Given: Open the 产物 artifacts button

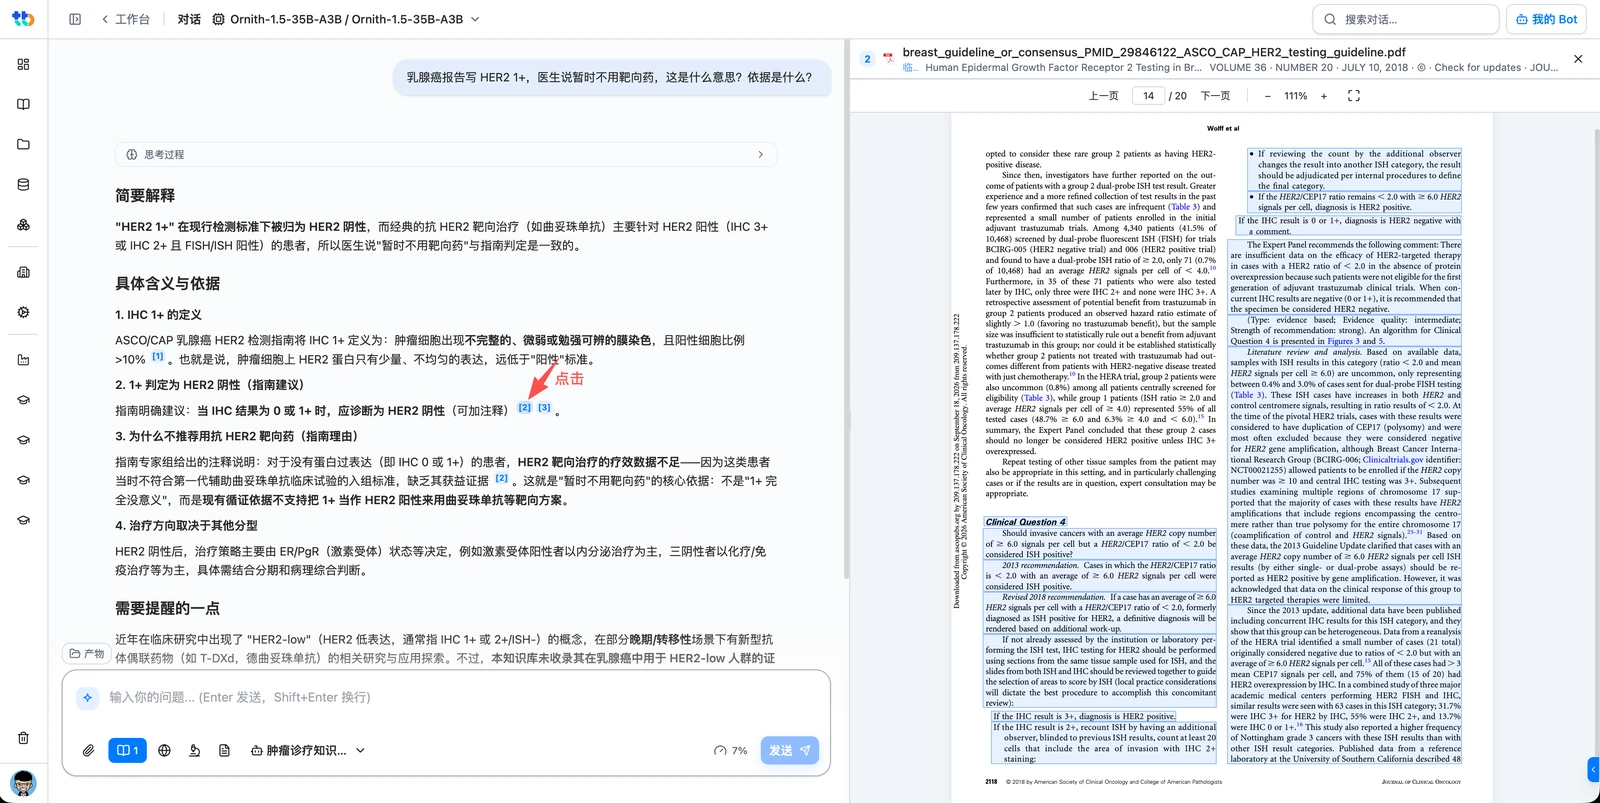Looking at the screenshot, I should point(87,653).
